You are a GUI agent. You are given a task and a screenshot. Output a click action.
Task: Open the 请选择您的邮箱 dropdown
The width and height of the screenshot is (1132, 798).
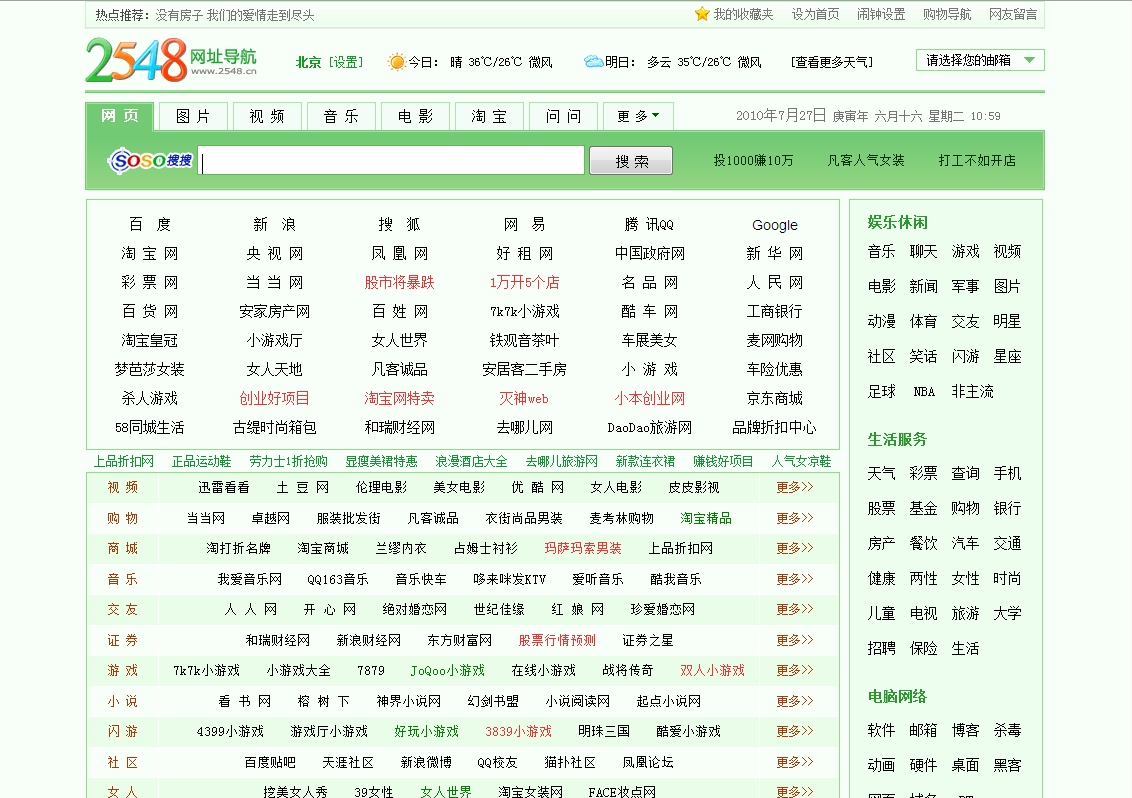(x=979, y=59)
